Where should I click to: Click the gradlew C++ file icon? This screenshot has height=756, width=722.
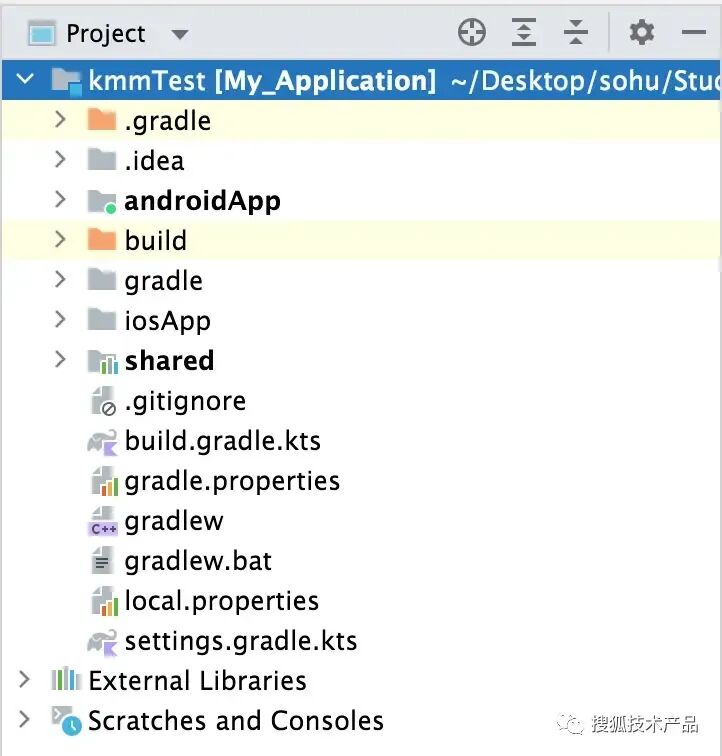click(103, 521)
